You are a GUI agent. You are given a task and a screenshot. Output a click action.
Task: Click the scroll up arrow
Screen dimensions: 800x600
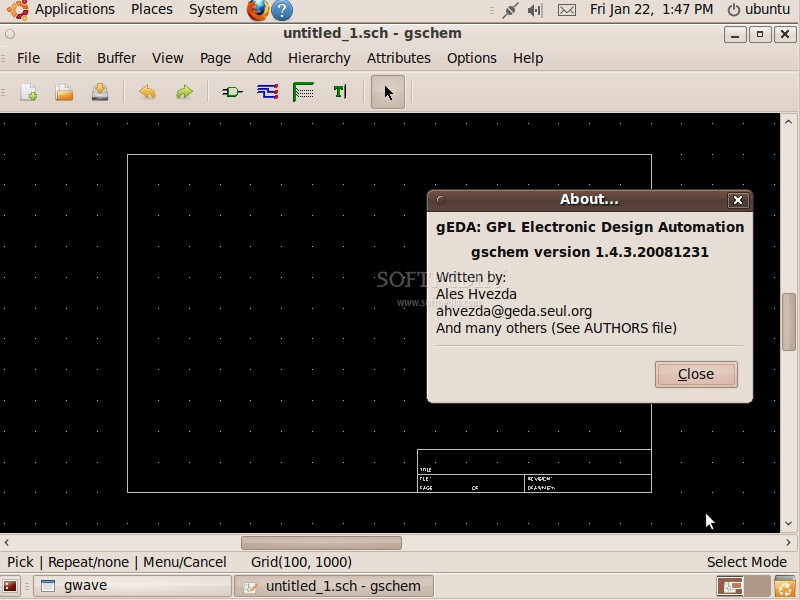click(788, 122)
